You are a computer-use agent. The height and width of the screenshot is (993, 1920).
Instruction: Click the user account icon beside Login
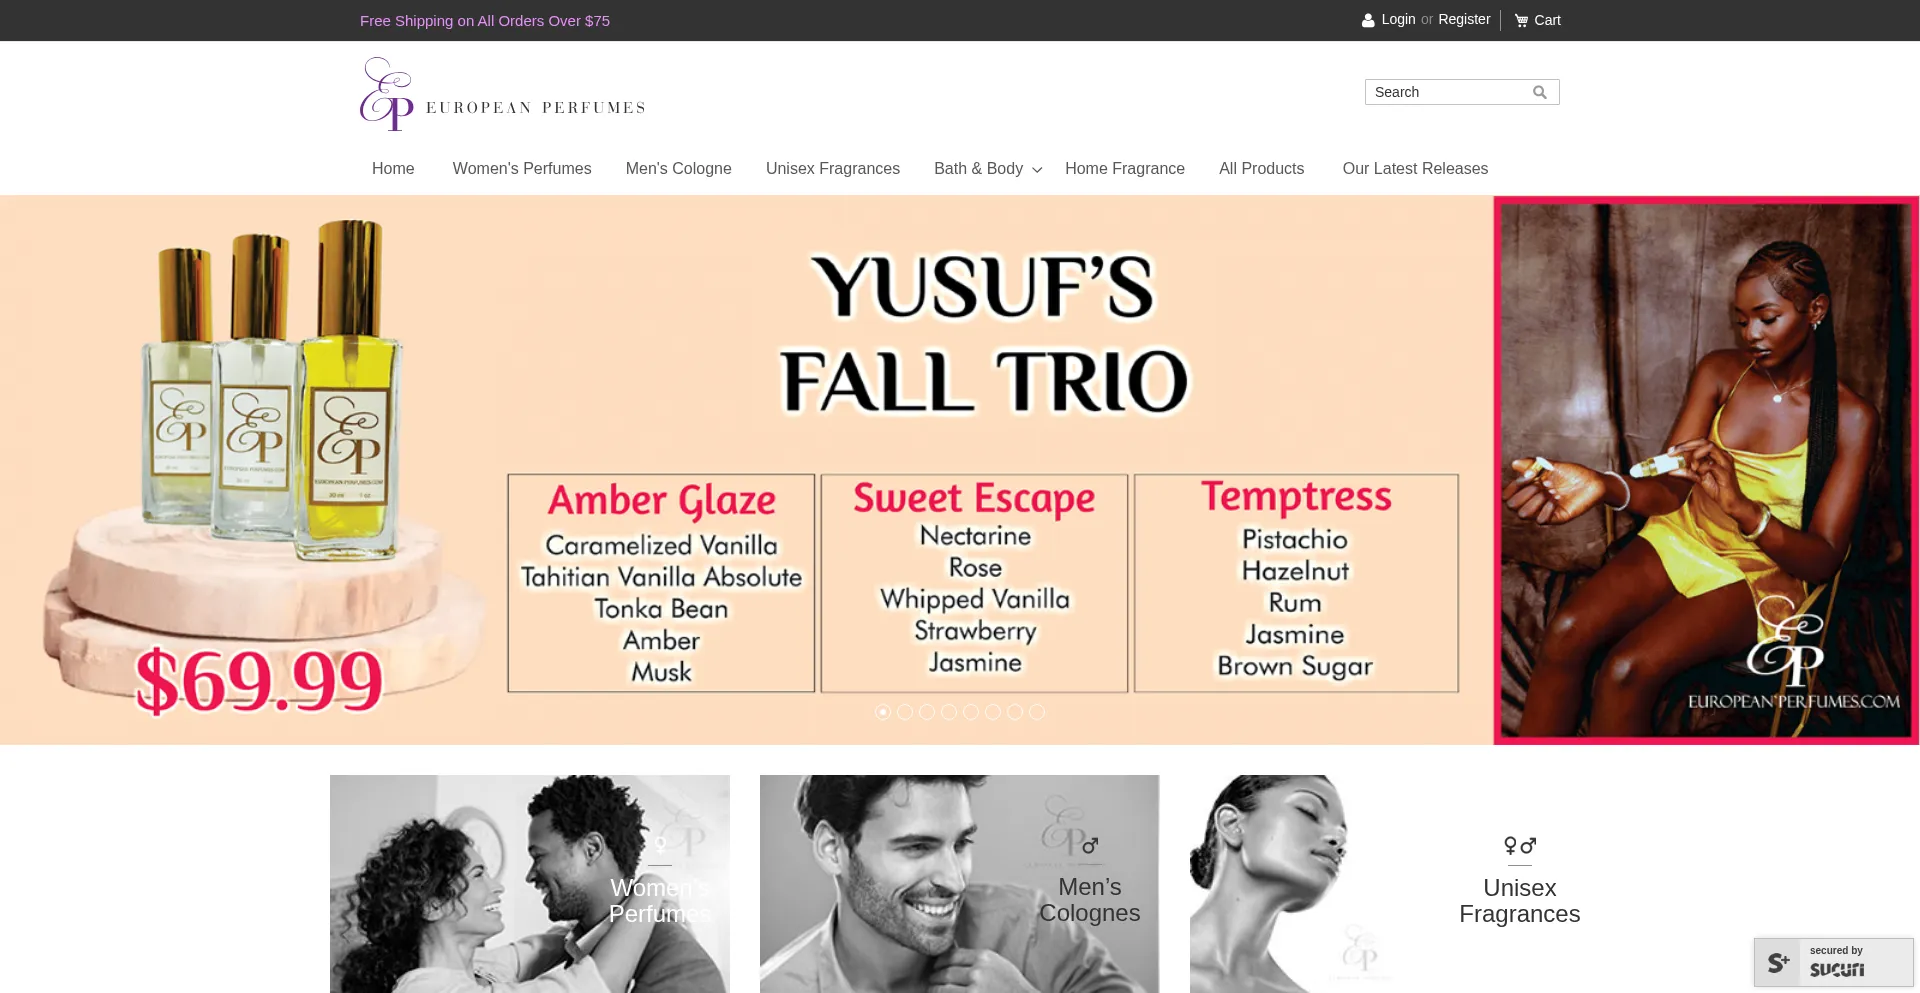coord(1368,20)
